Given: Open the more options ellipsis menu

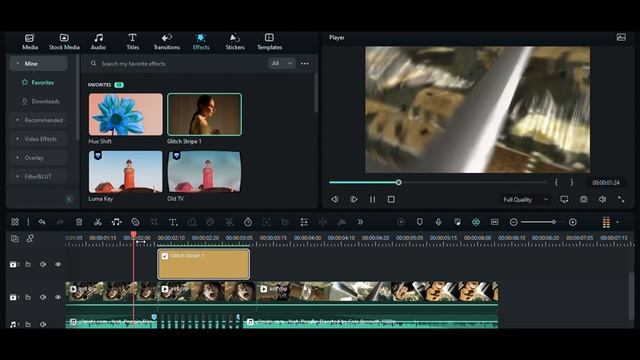Looking at the screenshot, I should [305, 64].
